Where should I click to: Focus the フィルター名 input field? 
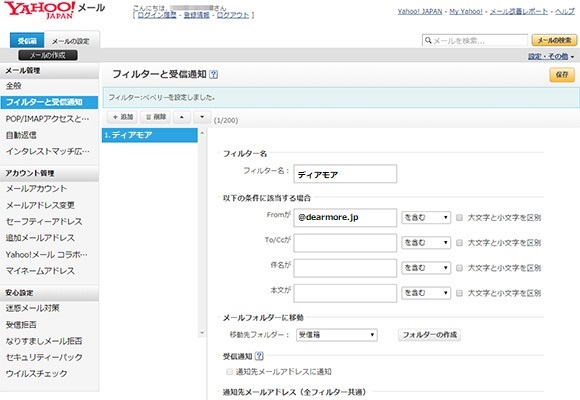pos(345,174)
